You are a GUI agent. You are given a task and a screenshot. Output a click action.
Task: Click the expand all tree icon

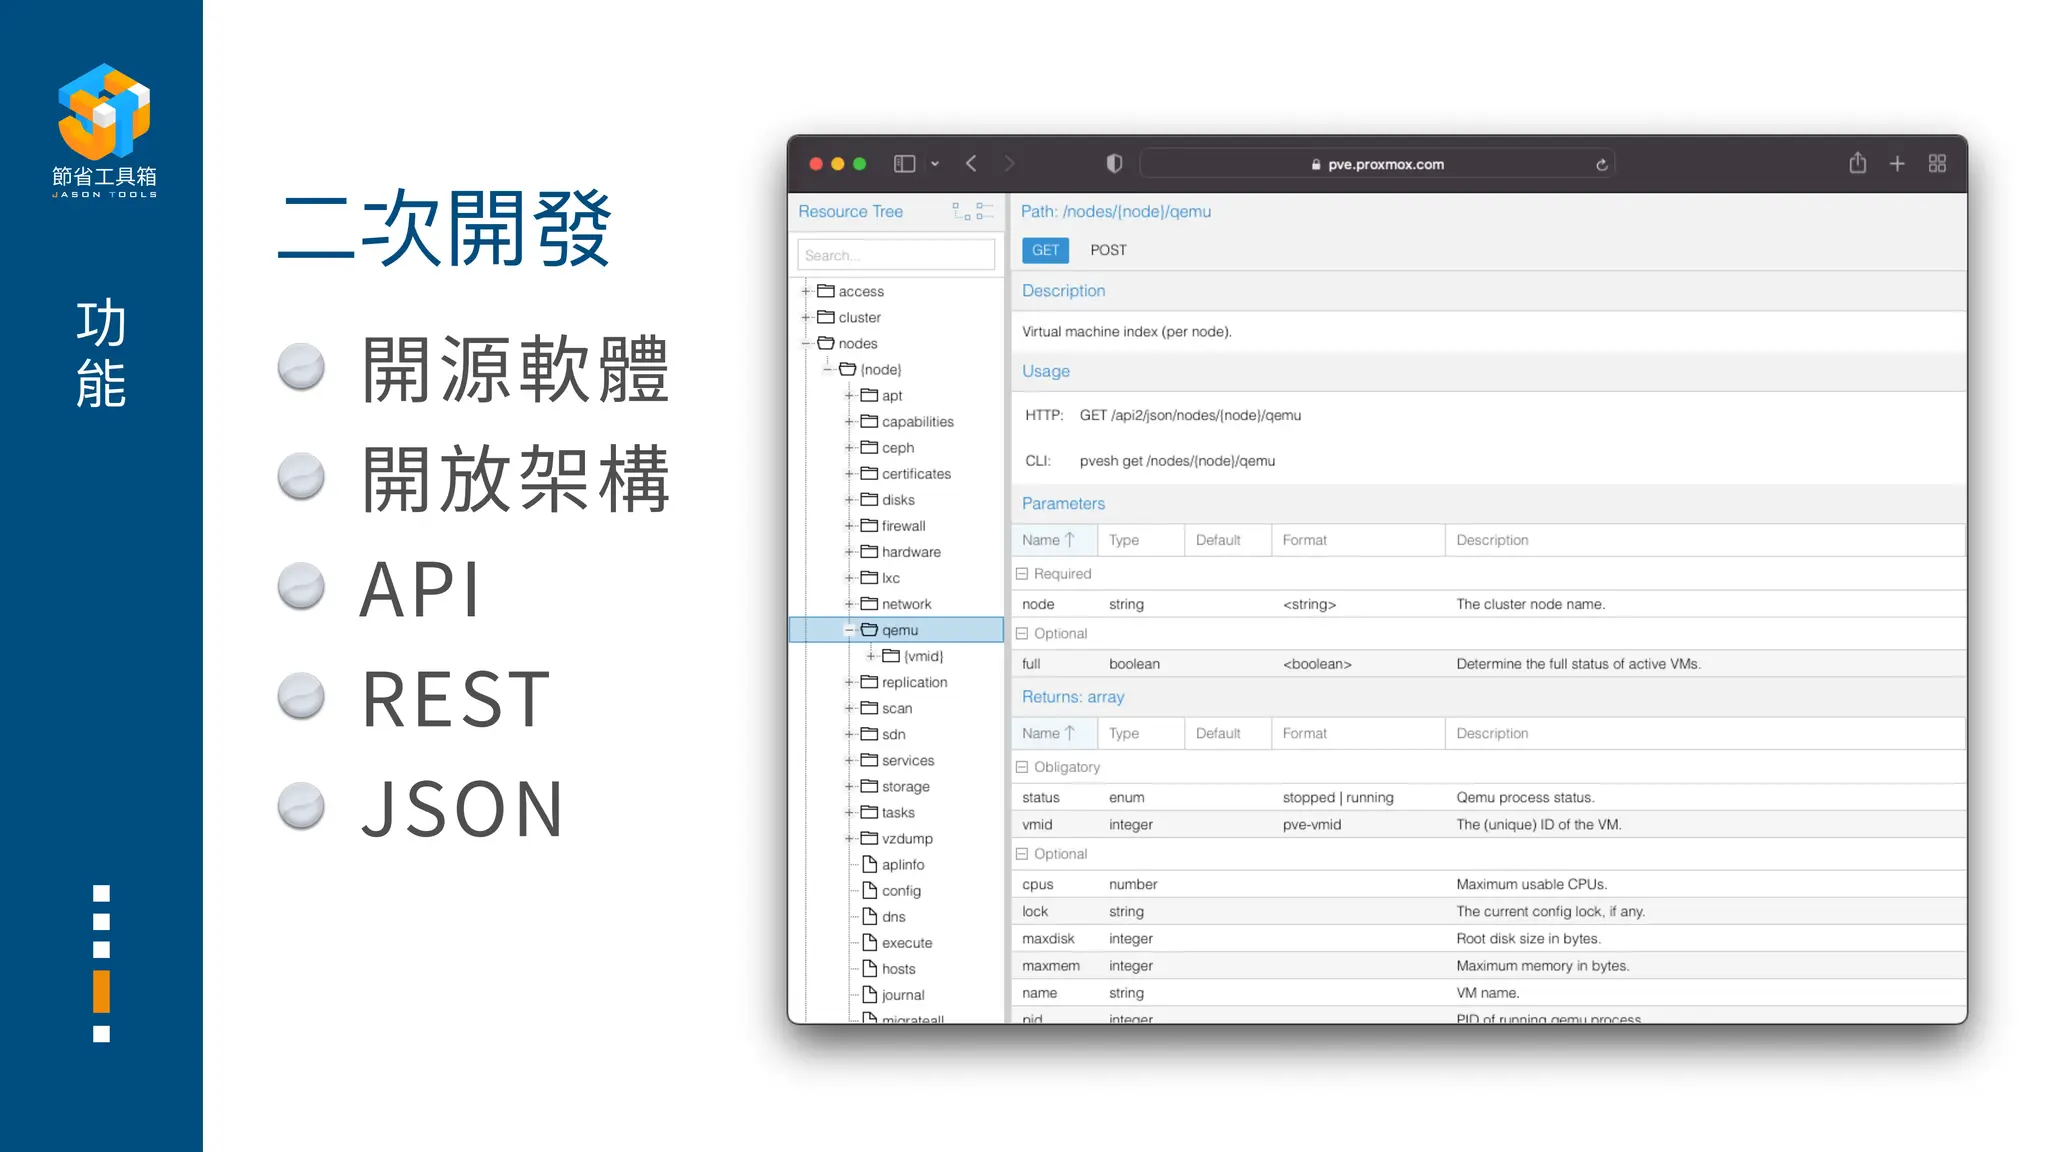962,211
